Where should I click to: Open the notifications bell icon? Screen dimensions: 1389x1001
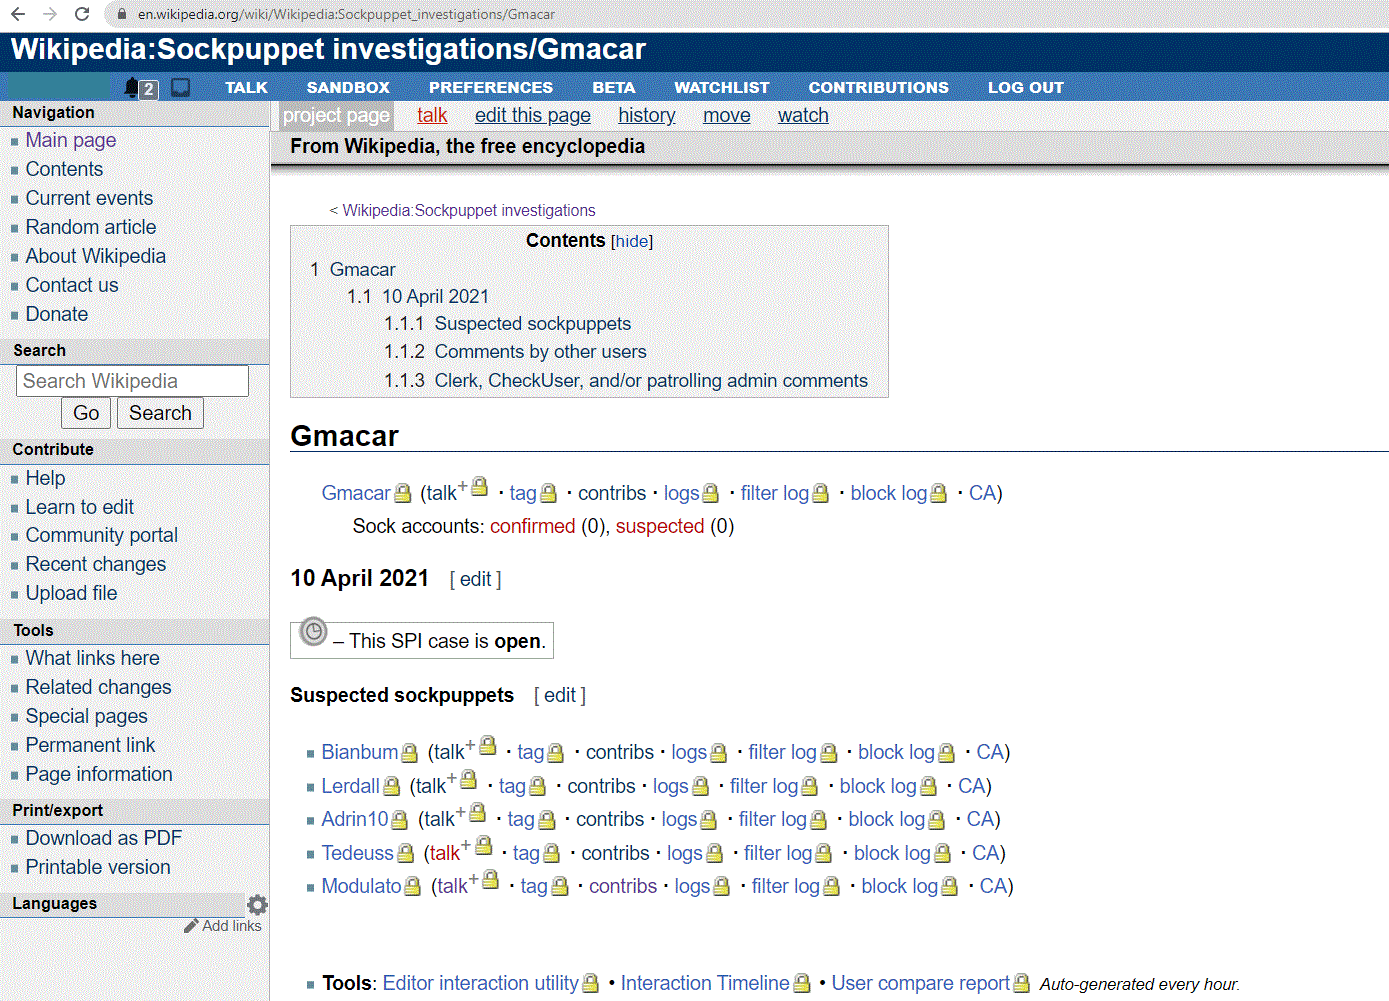(131, 87)
